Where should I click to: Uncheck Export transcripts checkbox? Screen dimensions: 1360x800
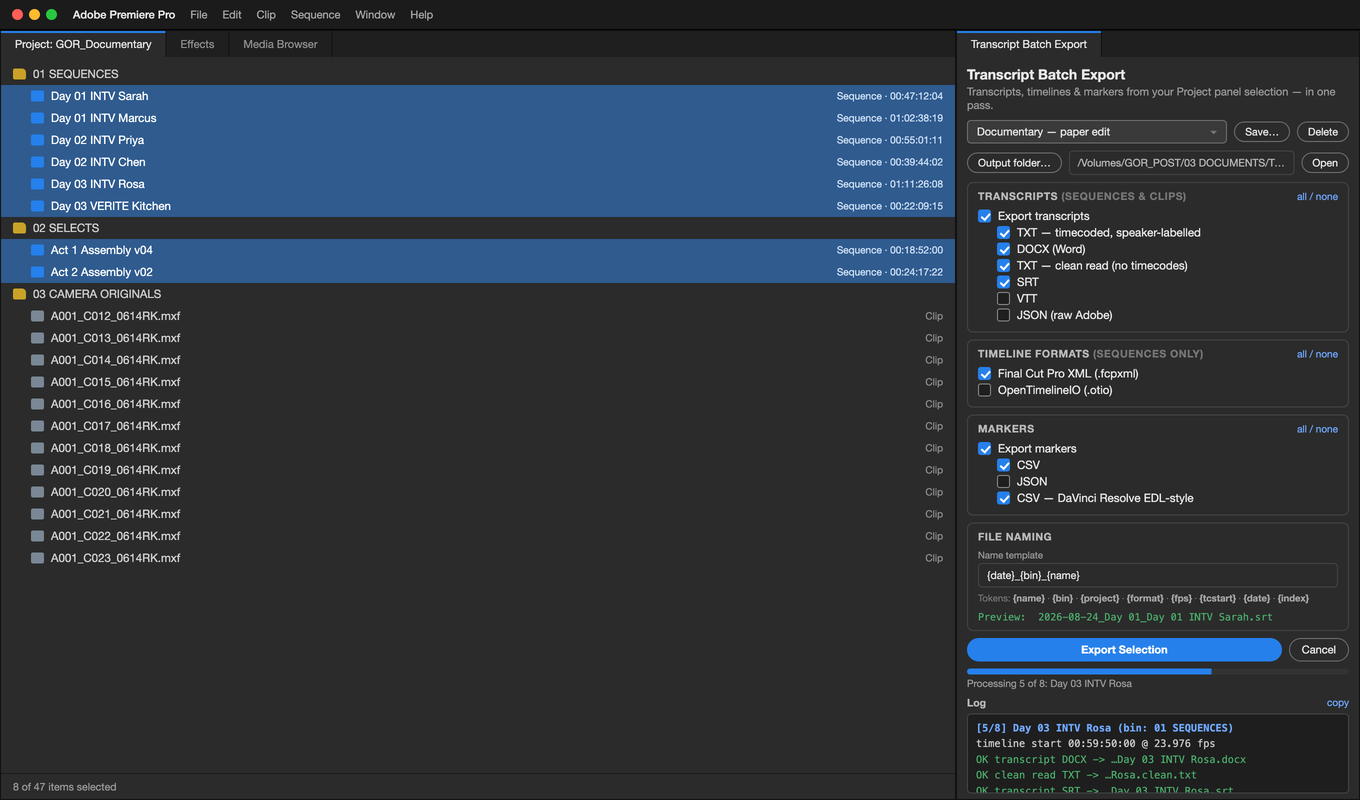pos(985,216)
